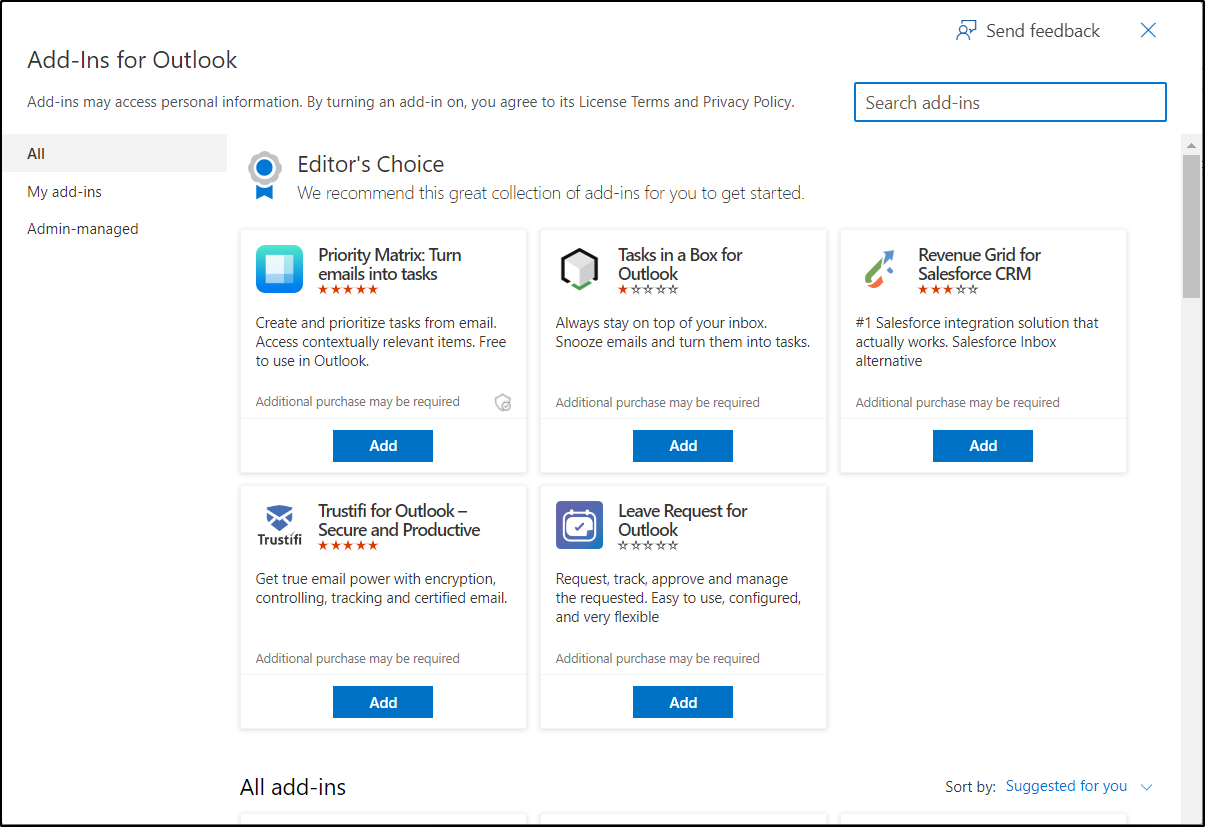Viewport: 1205px width, 827px height.
Task: Add Priority Matrix add-in
Action: point(383,446)
